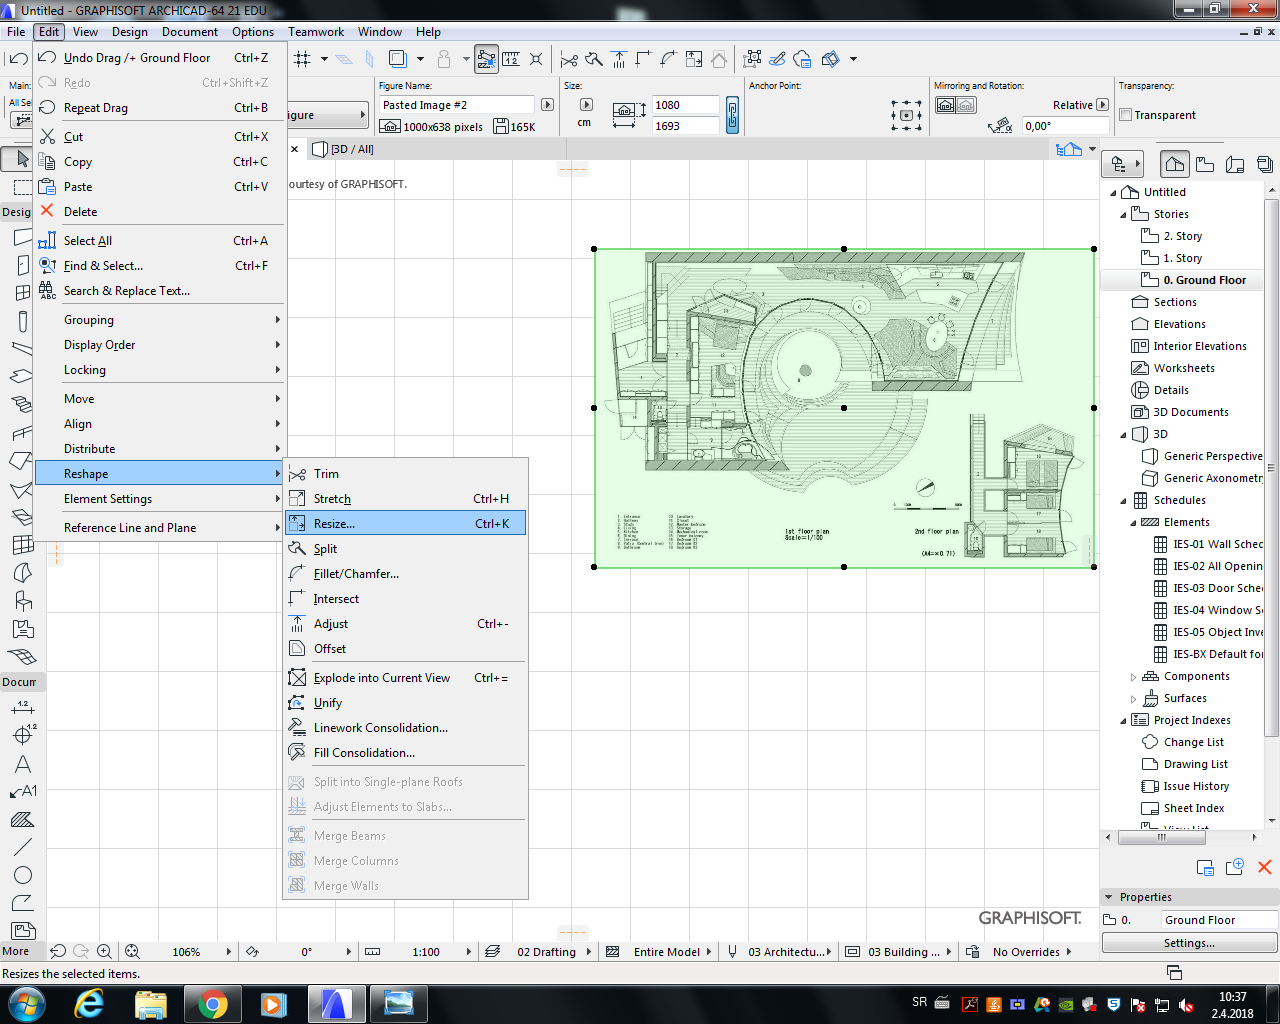The height and width of the screenshot is (1024, 1280).
Task: Select the Line tool in the toolbox
Action: click(x=22, y=846)
